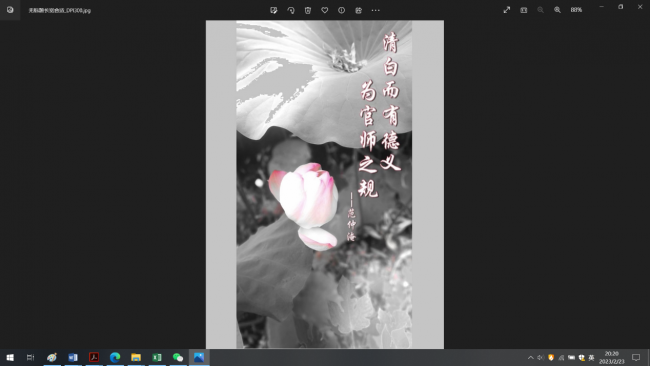The height and width of the screenshot is (366, 650).
Task: Open network settings from the tray
Action: click(561, 358)
